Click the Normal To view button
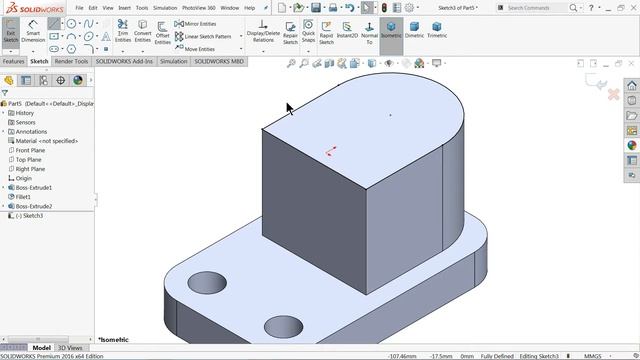Viewport: 640px width, 360px height. pyautogui.click(x=369, y=32)
